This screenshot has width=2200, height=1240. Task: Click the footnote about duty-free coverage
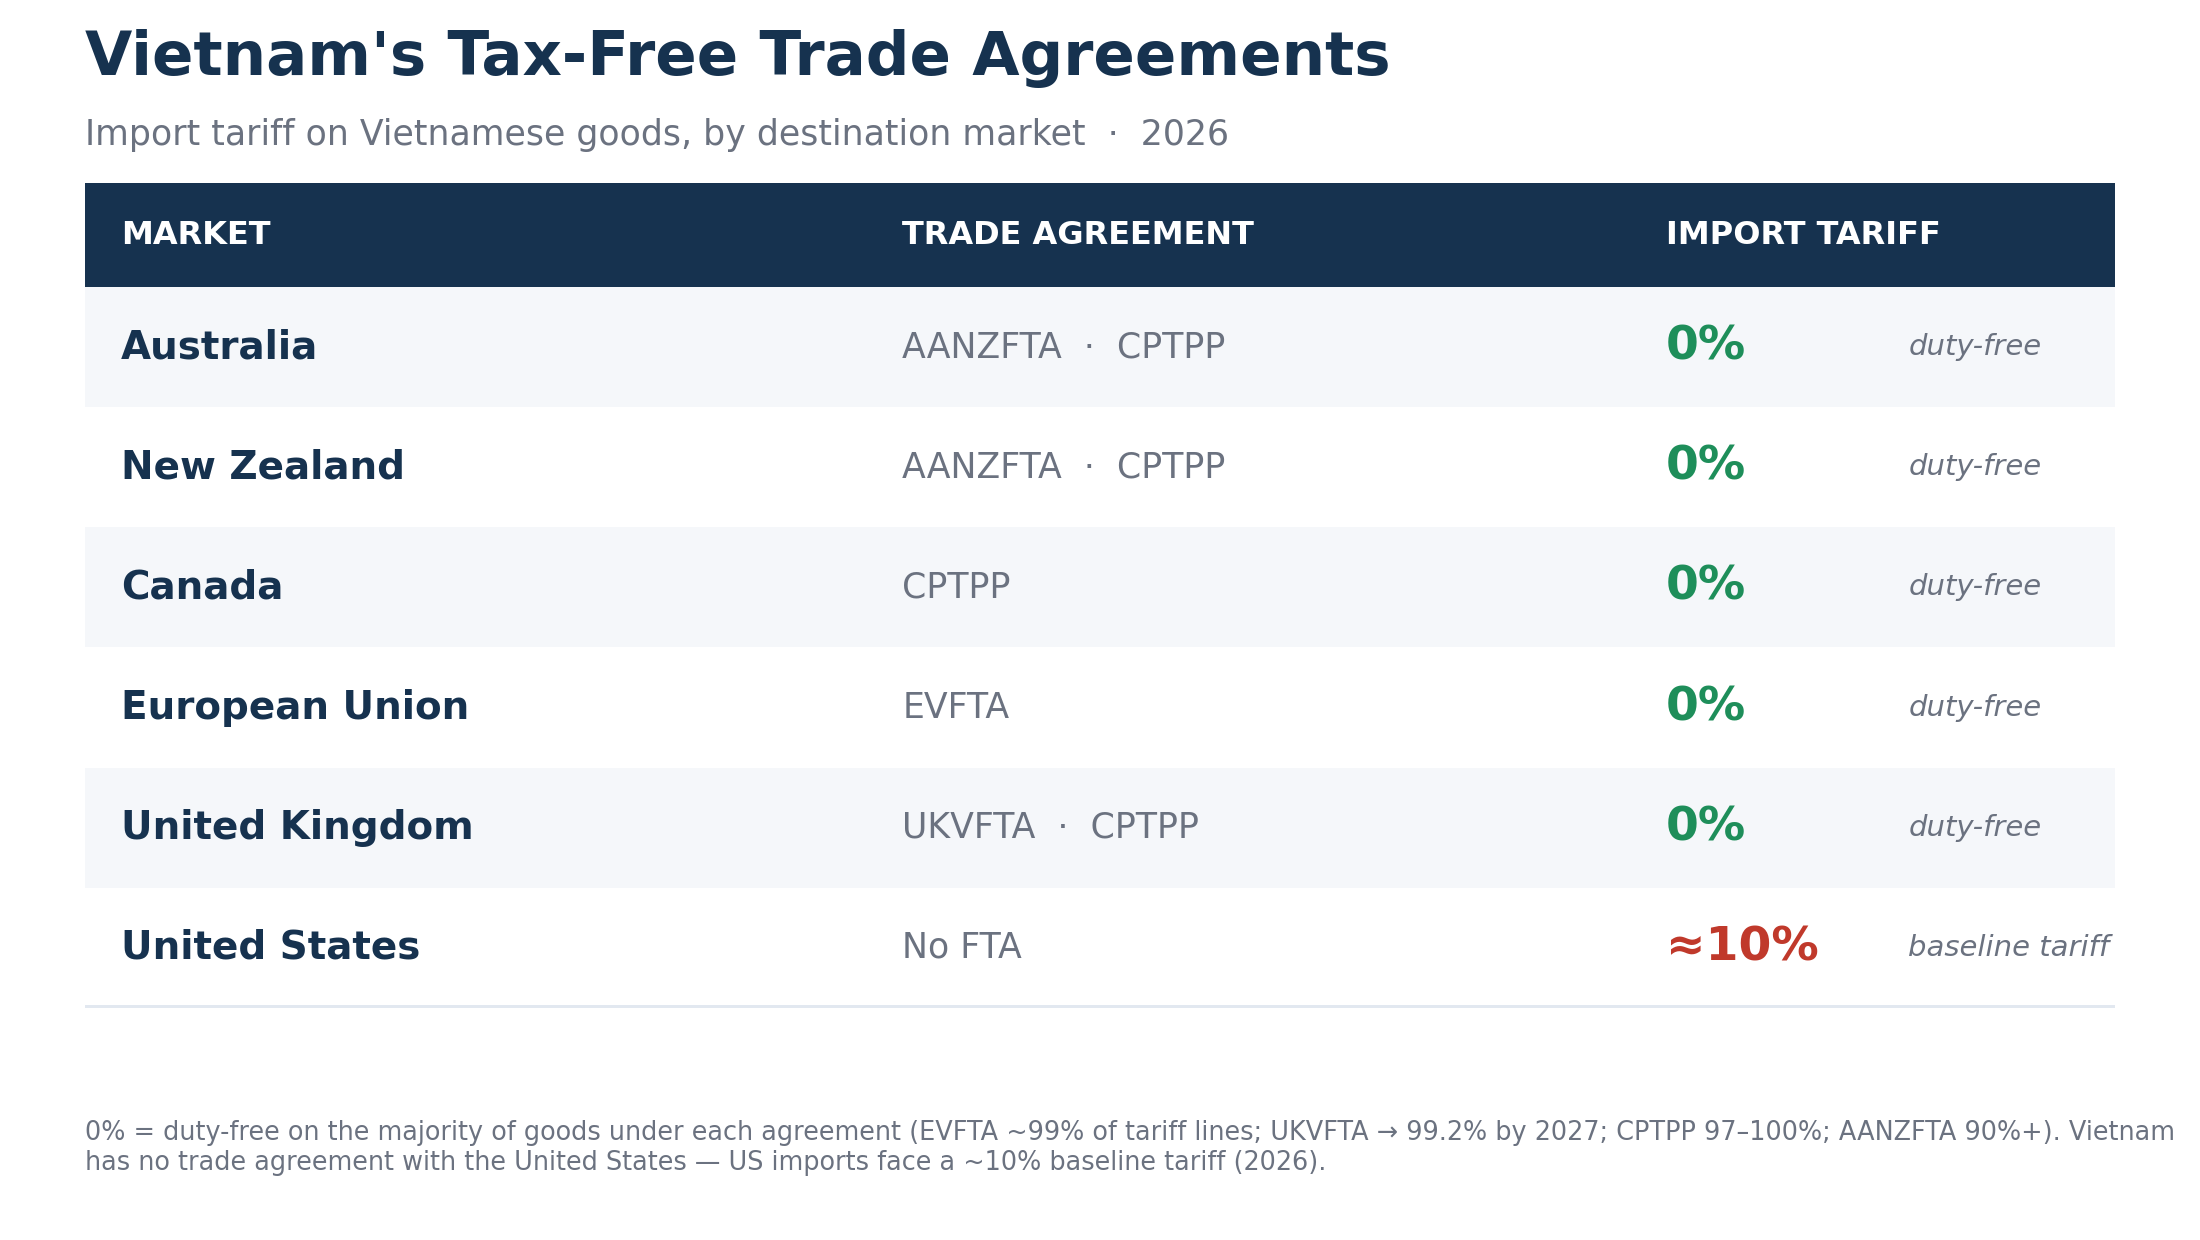[1130, 1146]
